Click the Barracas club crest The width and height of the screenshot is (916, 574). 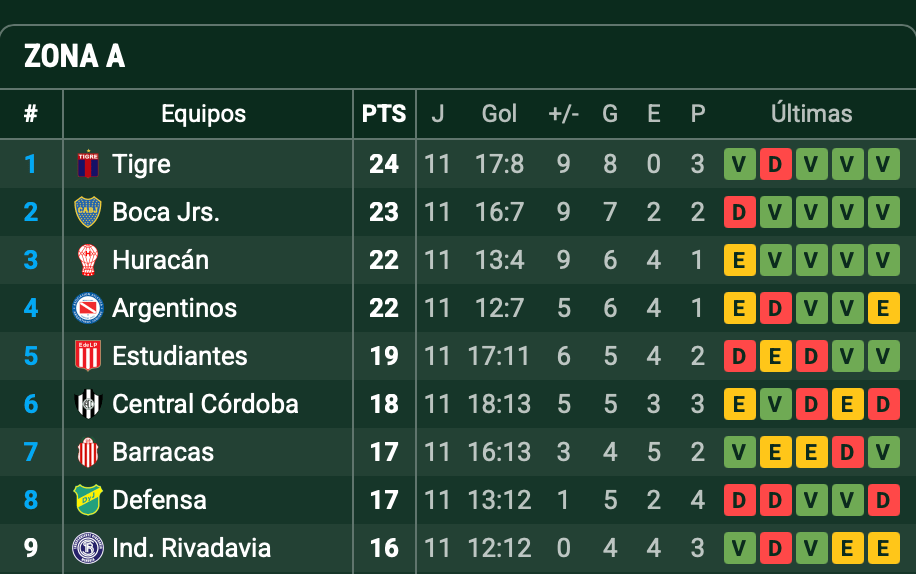pyautogui.click(x=88, y=452)
